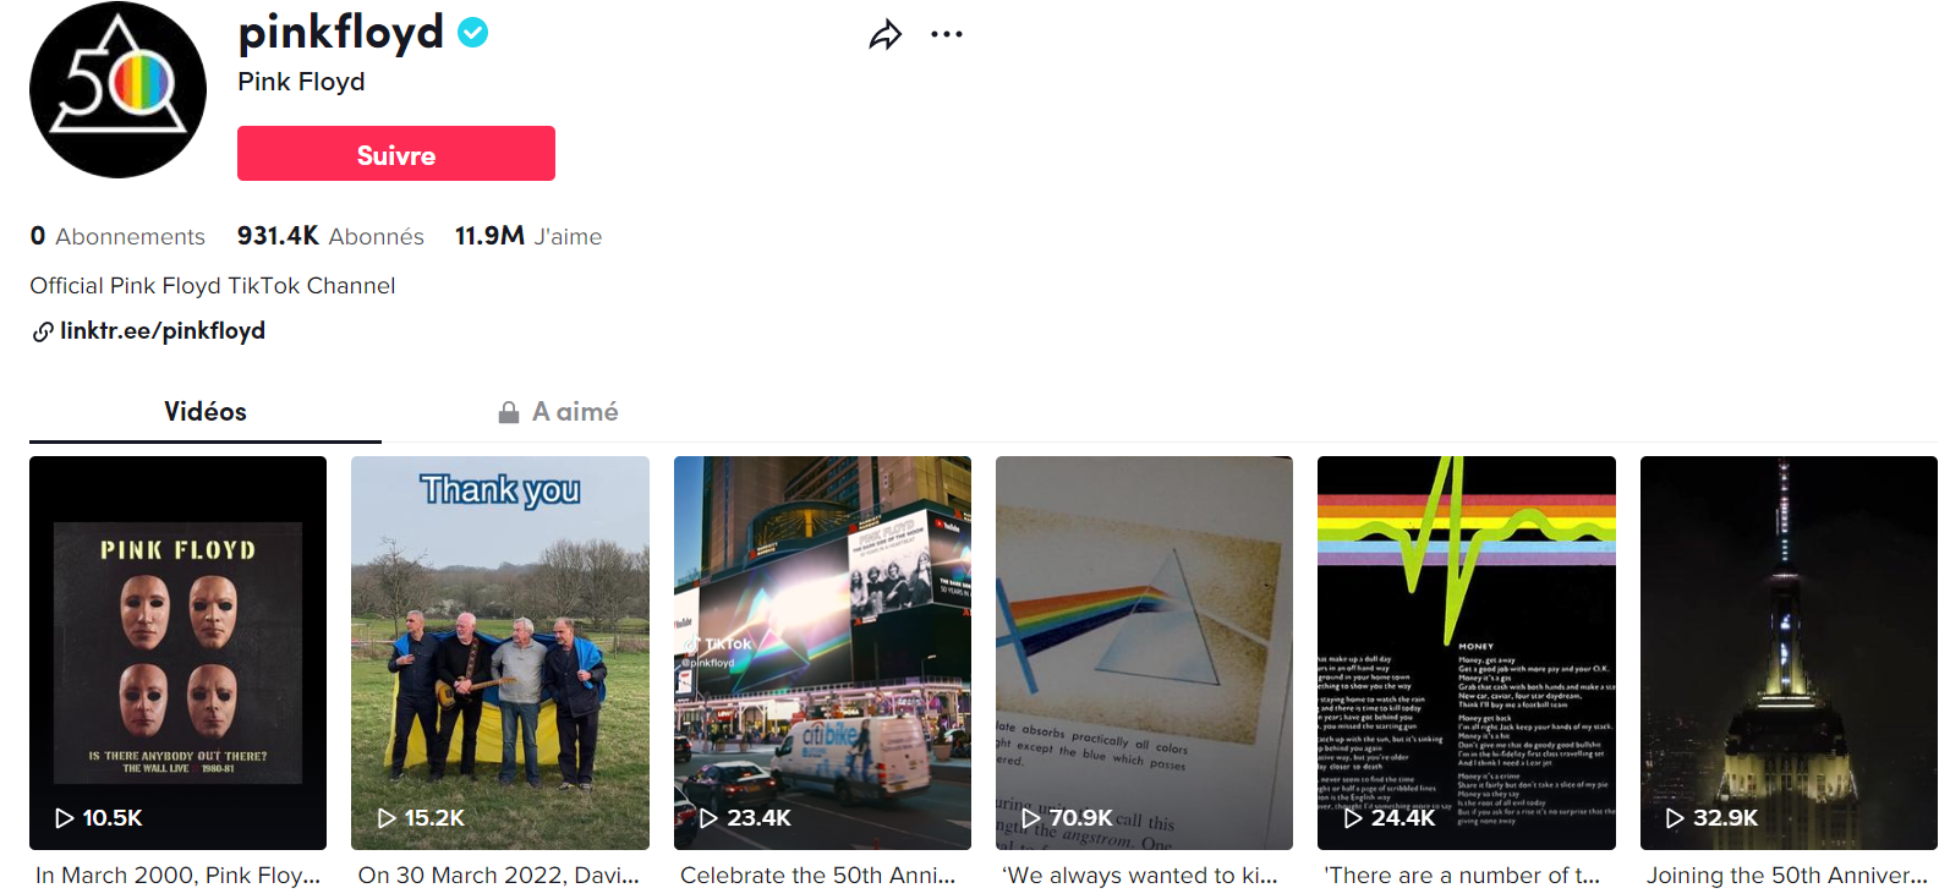Switch to the Vidéos tab
1950x889 pixels.
tap(205, 412)
